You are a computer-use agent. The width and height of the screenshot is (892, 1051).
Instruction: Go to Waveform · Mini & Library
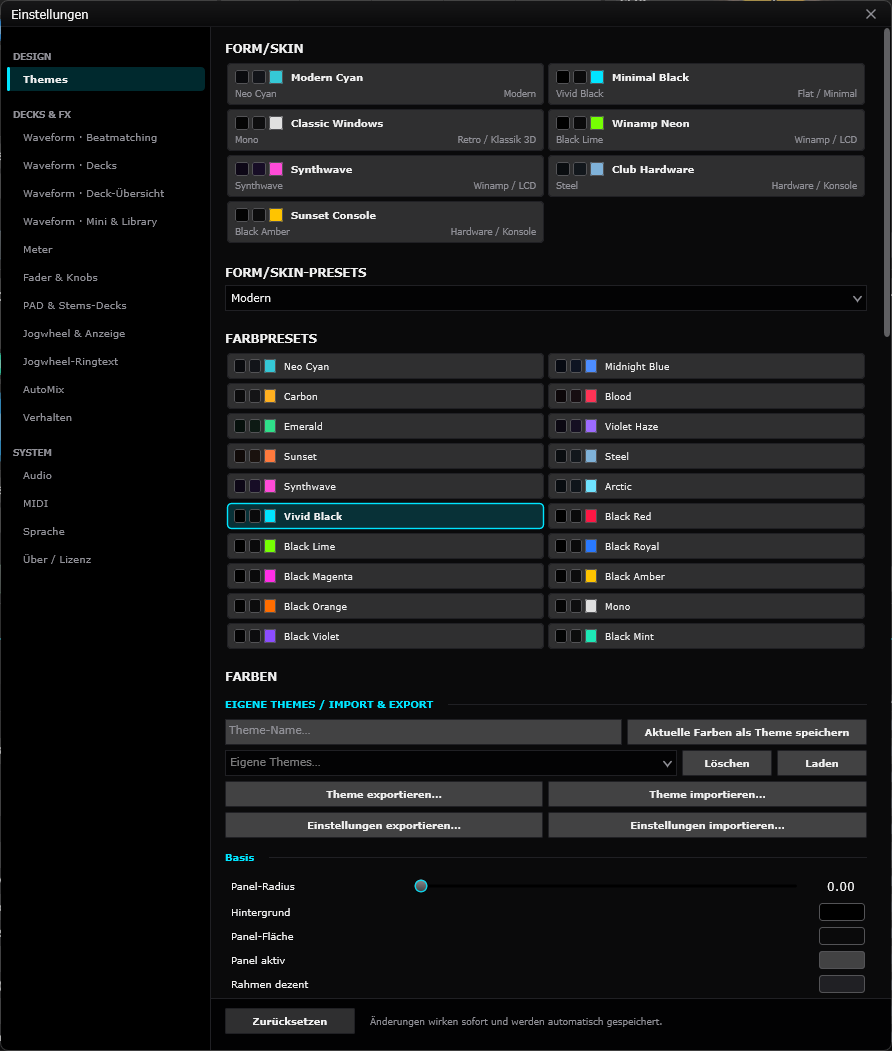[x=106, y=221]
